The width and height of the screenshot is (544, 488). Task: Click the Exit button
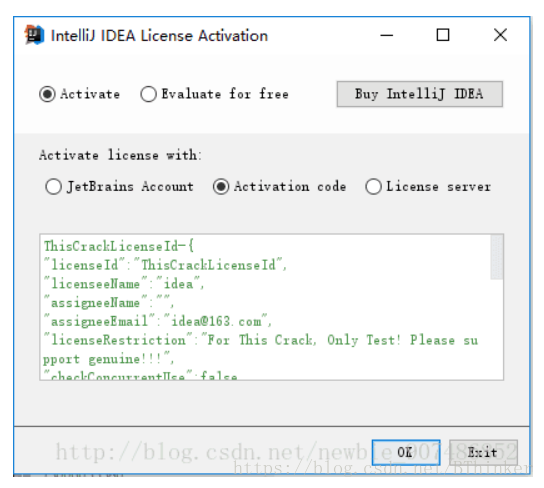483,452
